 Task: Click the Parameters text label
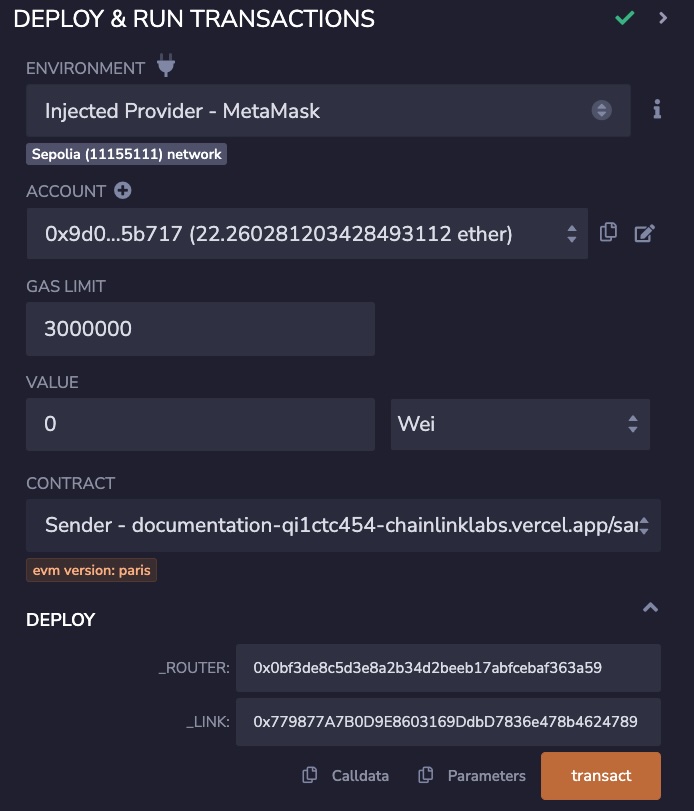pyautogui.click(x=487, y=776)
